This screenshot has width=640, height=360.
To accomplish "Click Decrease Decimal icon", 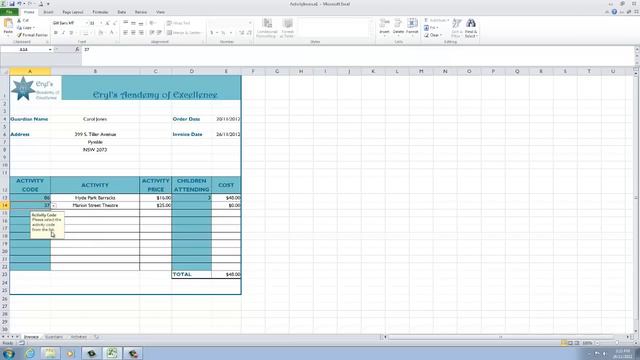I will pos(249,33).
